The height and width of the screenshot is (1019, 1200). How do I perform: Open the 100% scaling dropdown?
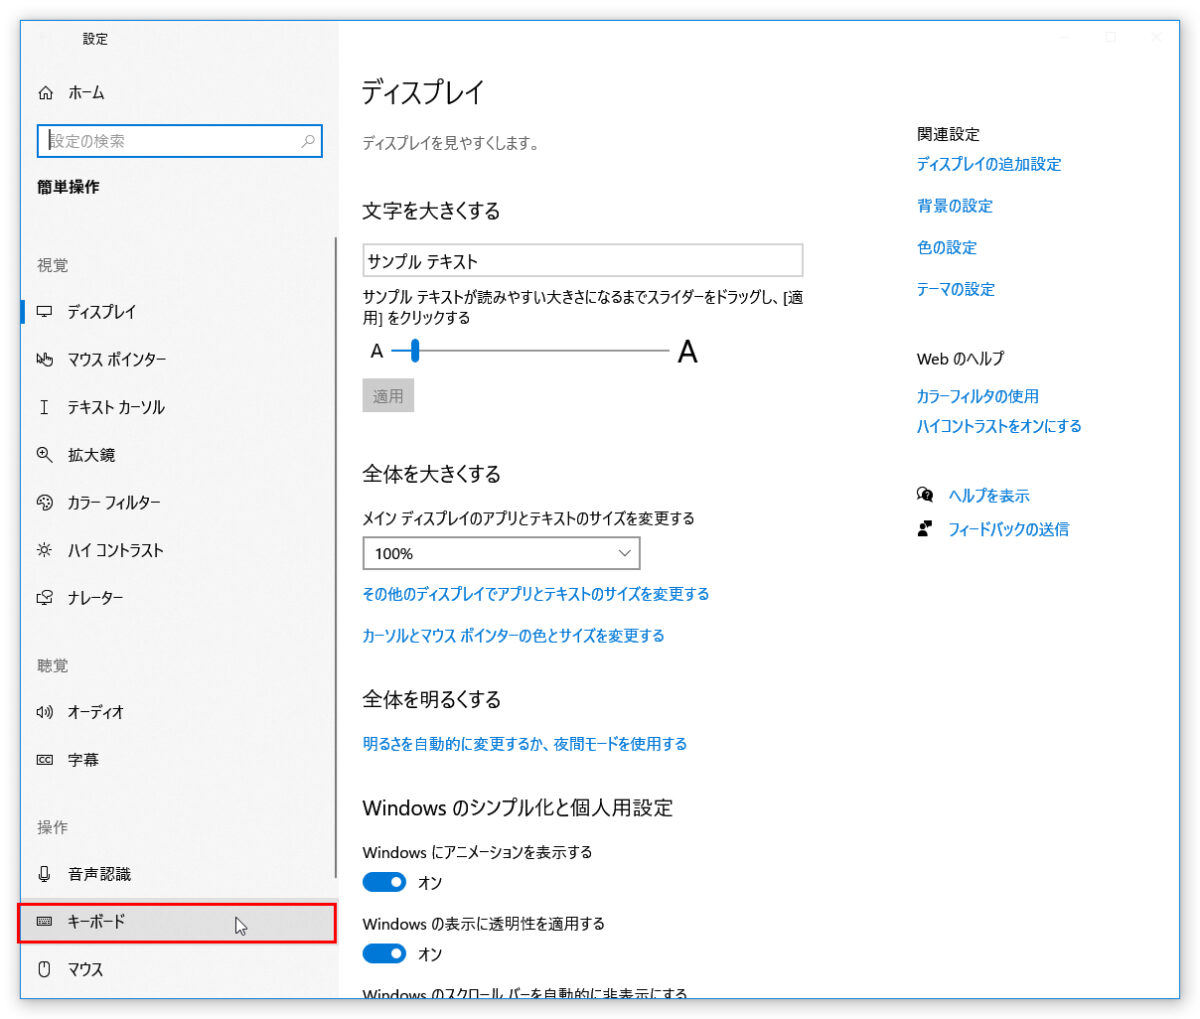[x=501, y=553]
